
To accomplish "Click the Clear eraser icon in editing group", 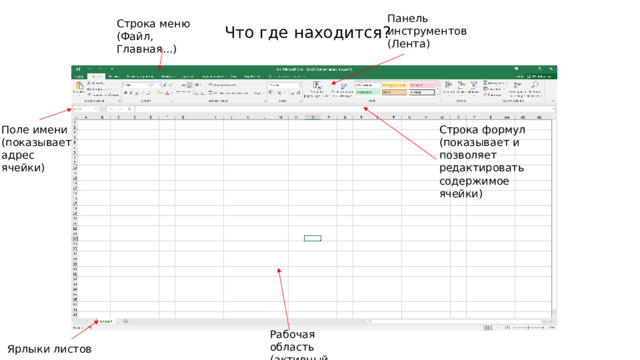I will tap(485, 94).
